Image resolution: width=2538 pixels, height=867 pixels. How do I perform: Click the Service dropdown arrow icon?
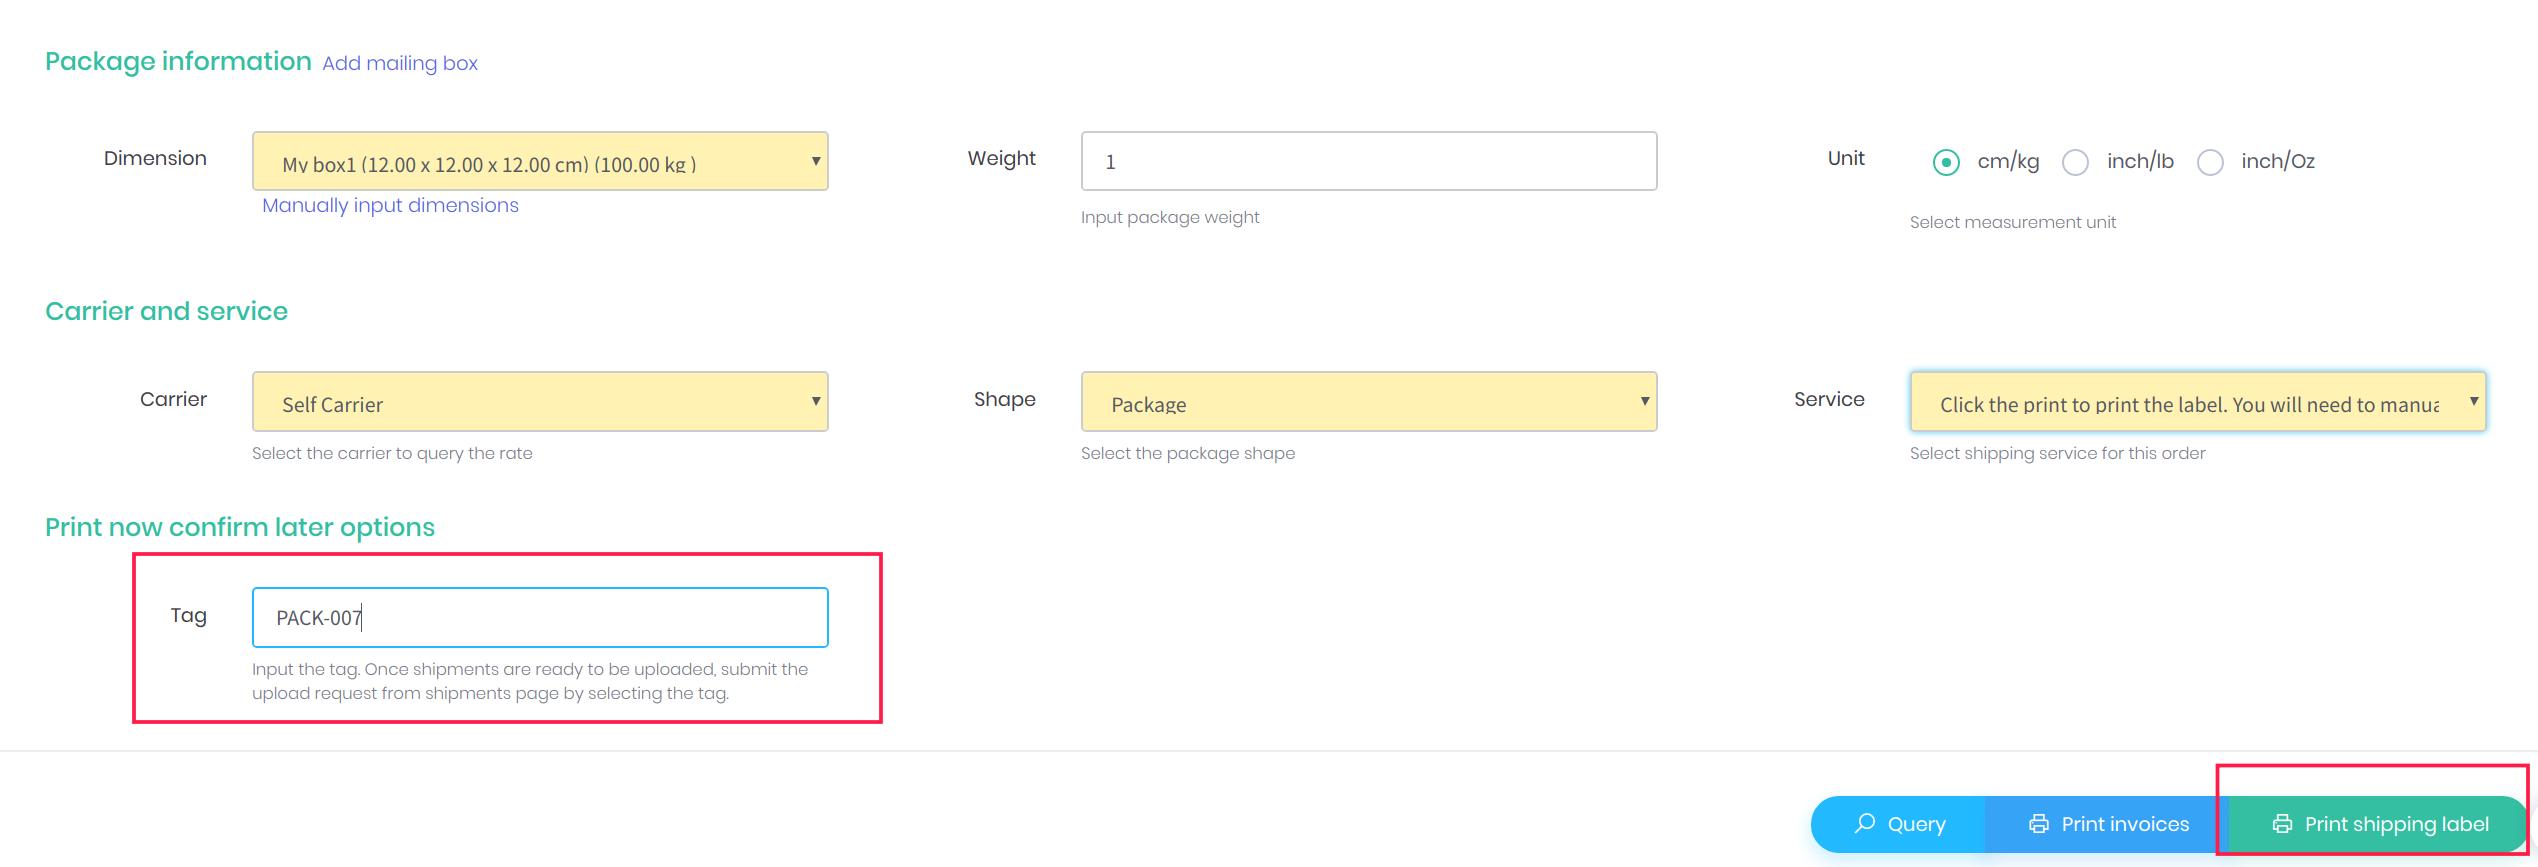pyautogui.click(x=2474, y=401)
